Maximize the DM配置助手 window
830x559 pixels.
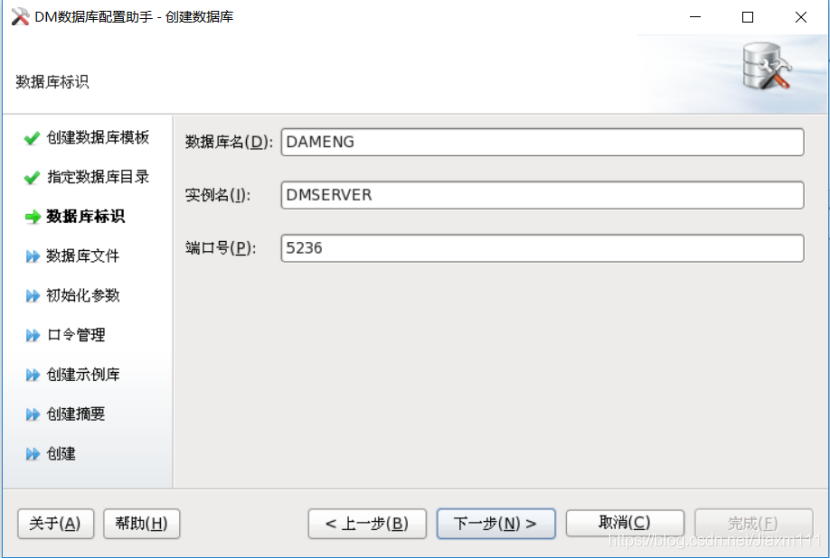(x=747, y=17)
